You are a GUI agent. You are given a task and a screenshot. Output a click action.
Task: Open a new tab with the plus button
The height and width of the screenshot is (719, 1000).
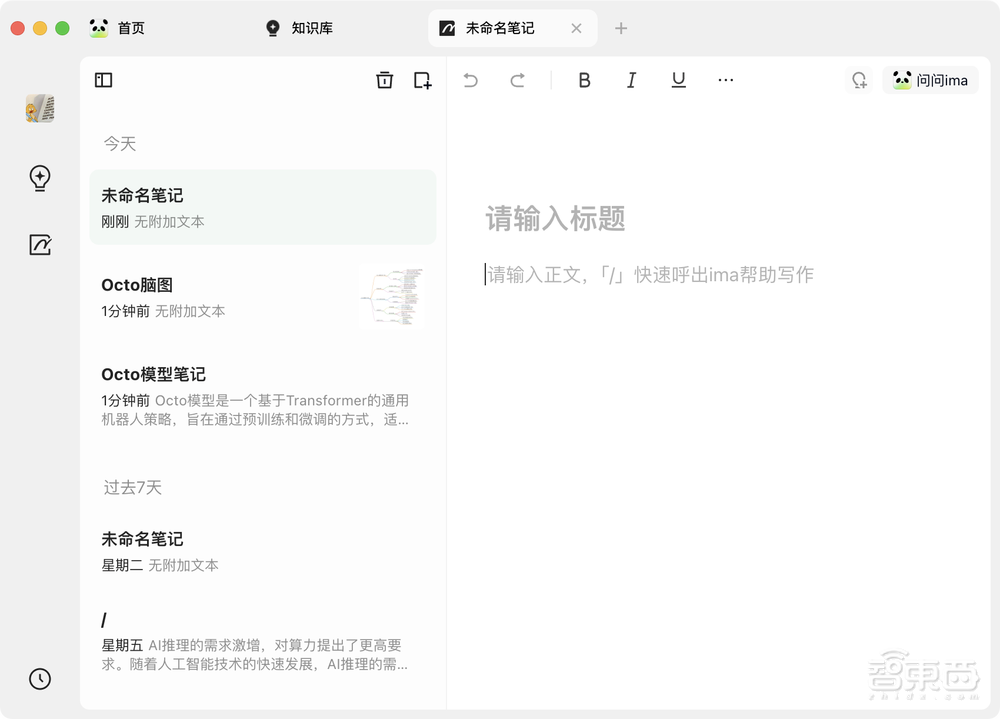click(x=621, y=29)
